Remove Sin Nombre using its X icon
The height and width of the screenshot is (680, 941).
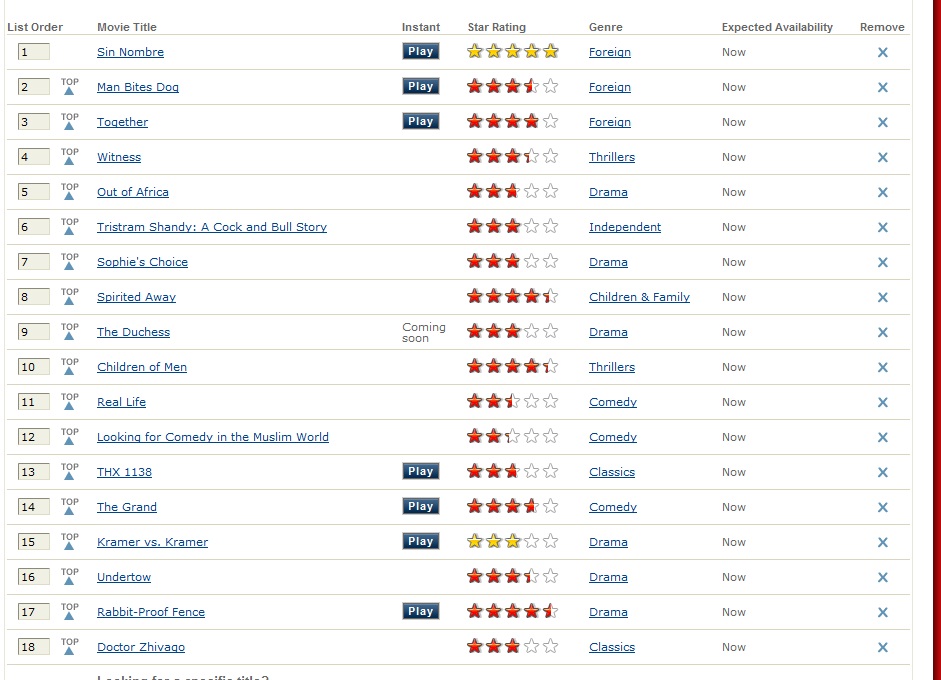click(x=882, y=53)
